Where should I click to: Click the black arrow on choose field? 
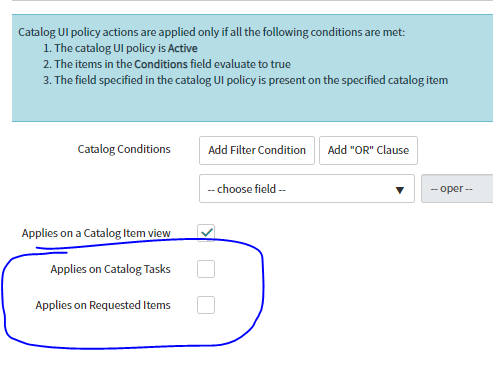point(400,190)
